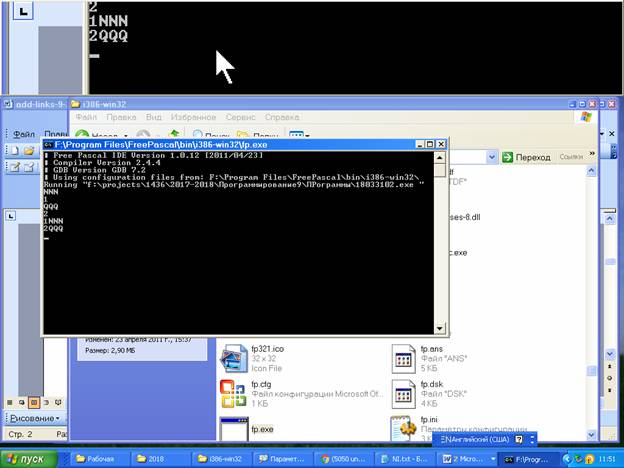Open the Рисование drawing menu in Word
Viewport: 624px width, 468px height.
(x=34, y=418)
